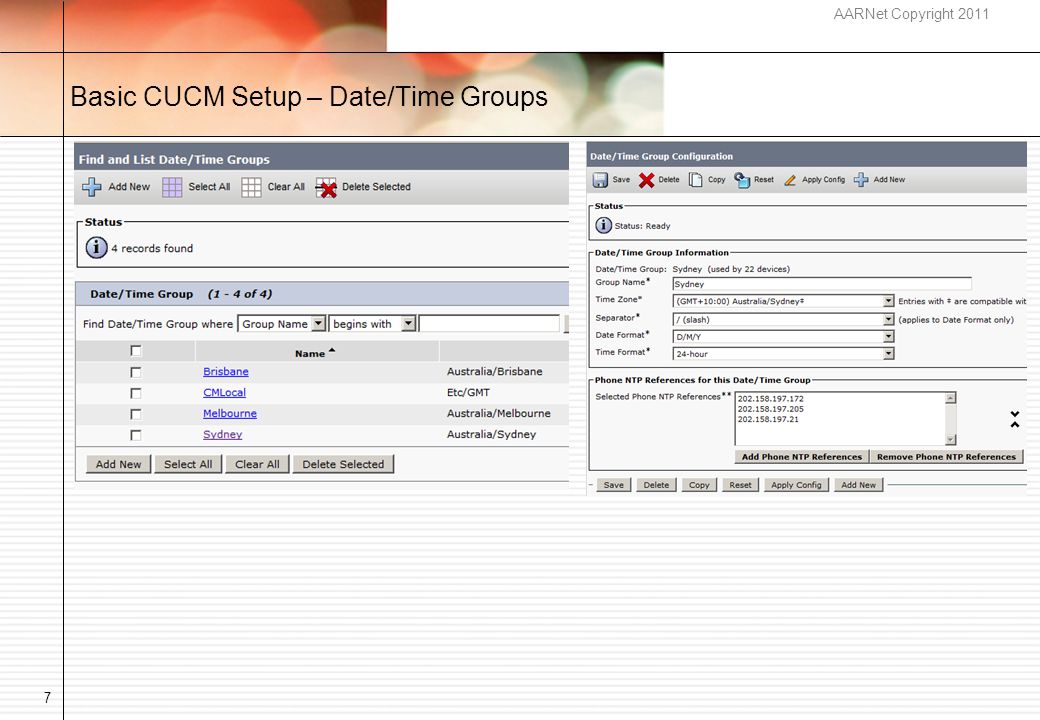
Task: Click the Copy document icon in configuration toolbar
Action: [x=695, y=180]
